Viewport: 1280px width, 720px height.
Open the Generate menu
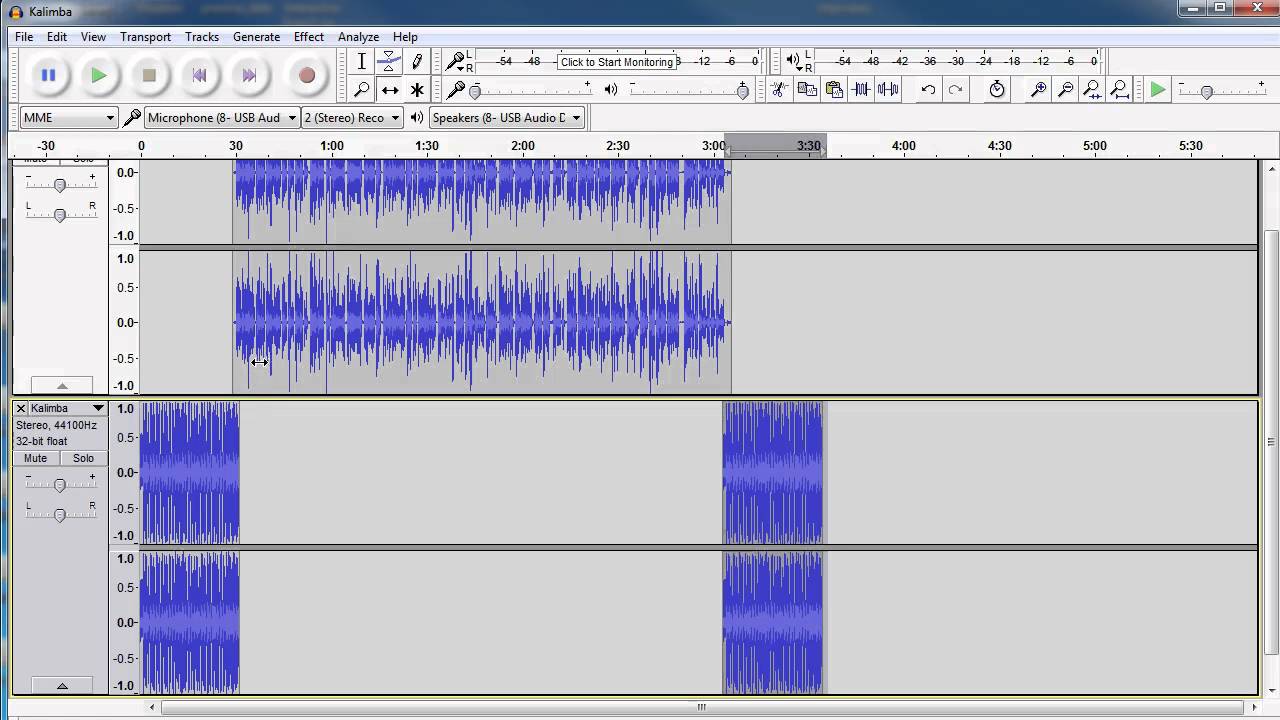(x=256, y=37)
